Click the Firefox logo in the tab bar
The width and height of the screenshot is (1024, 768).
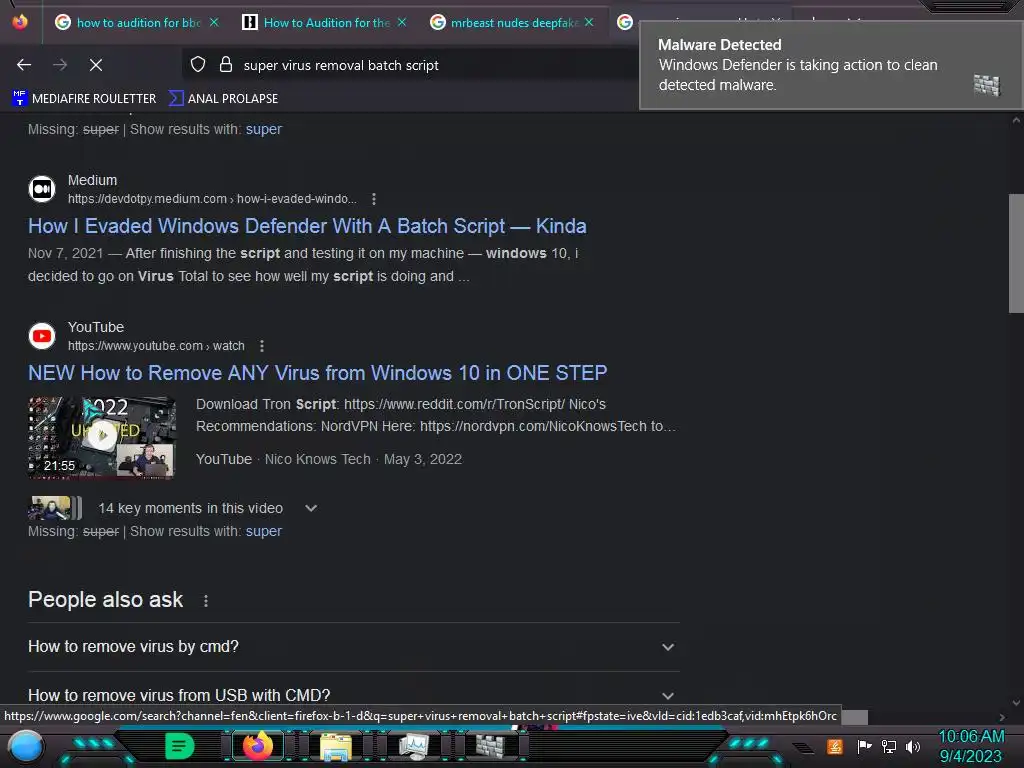20,22
